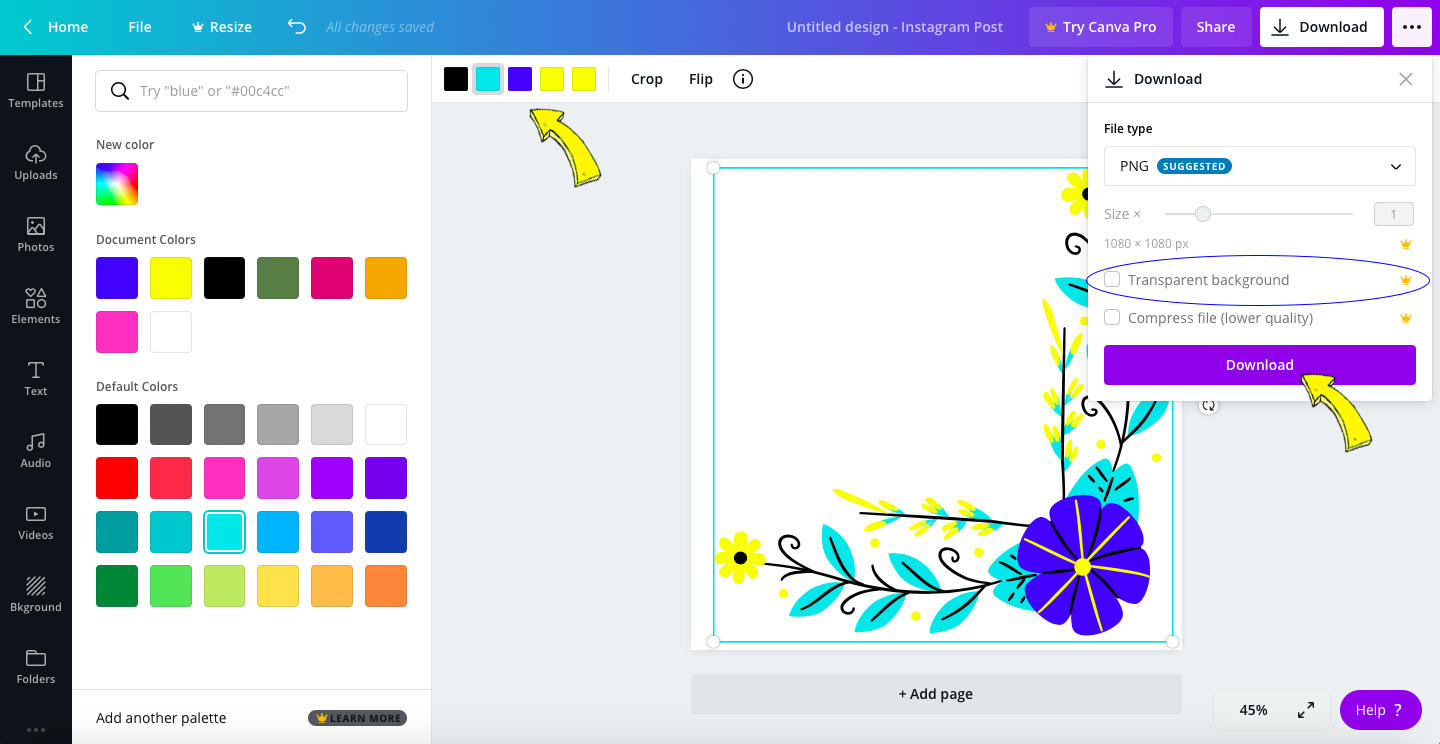The image size is (1440, 744).
Task: Click the rotate handle below the design
Action: (x=1209, y=406)
